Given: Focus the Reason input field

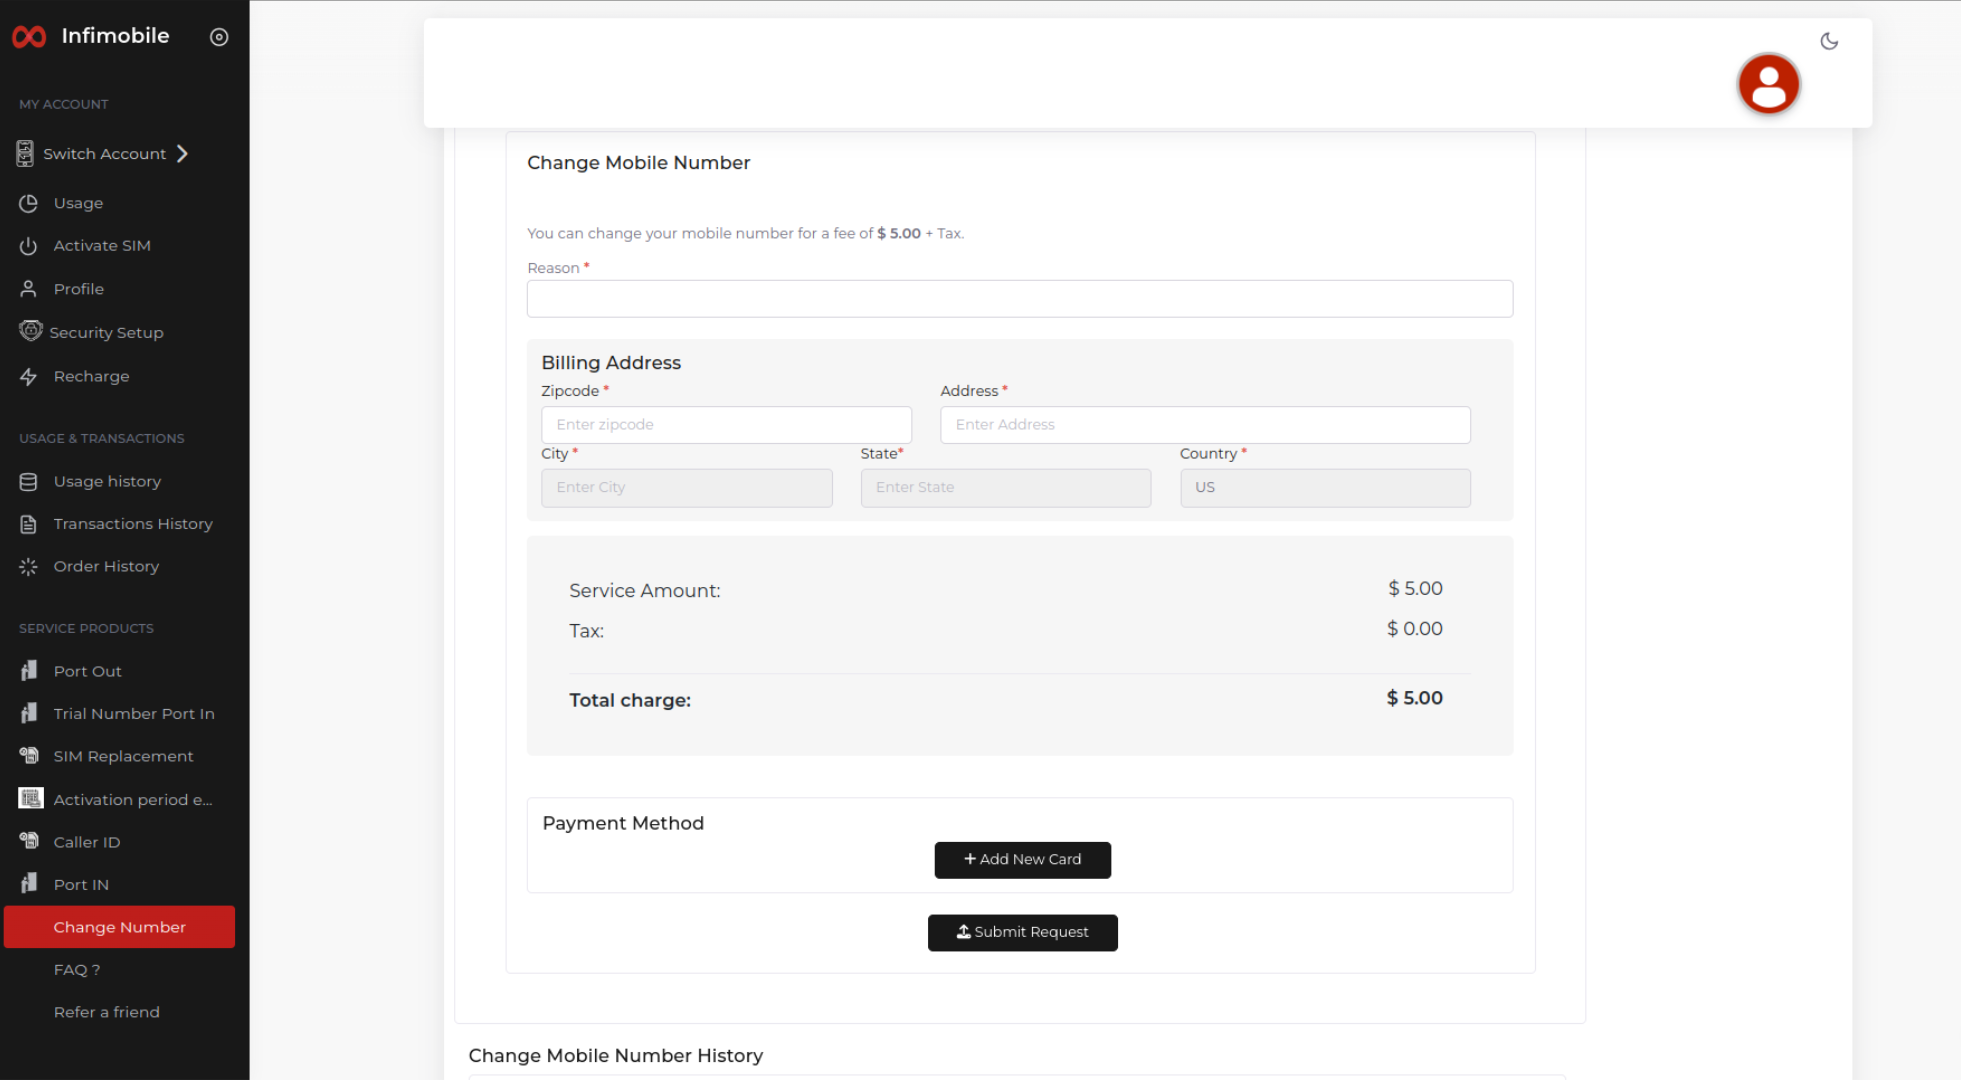Looking at the screenshot, I should click(x=1019, y=299).
